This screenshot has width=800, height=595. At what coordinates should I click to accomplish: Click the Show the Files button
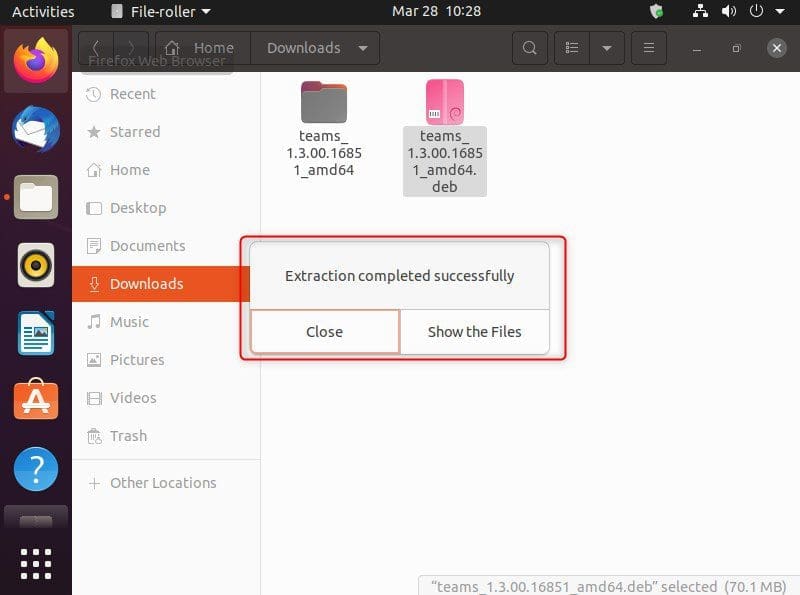(474, 332)
